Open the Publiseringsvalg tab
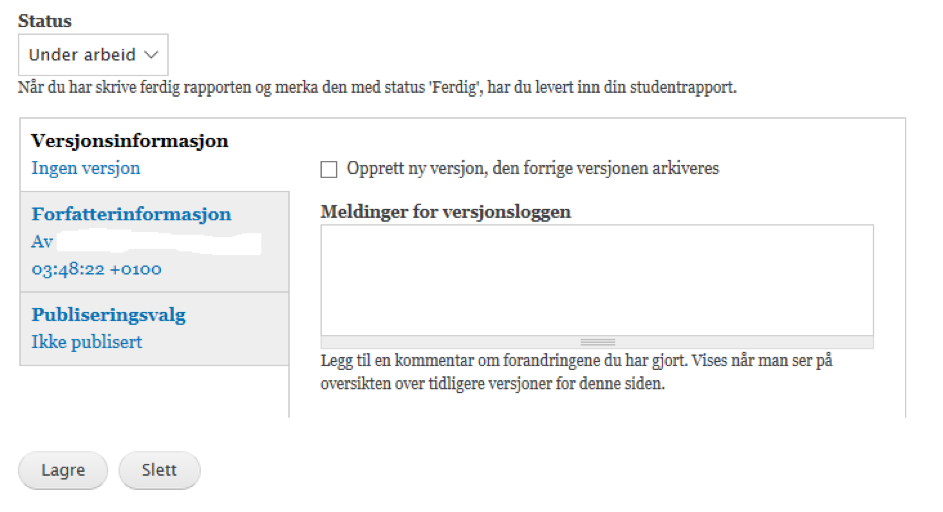The image size is (943, 512). click(x=109, y=315)
